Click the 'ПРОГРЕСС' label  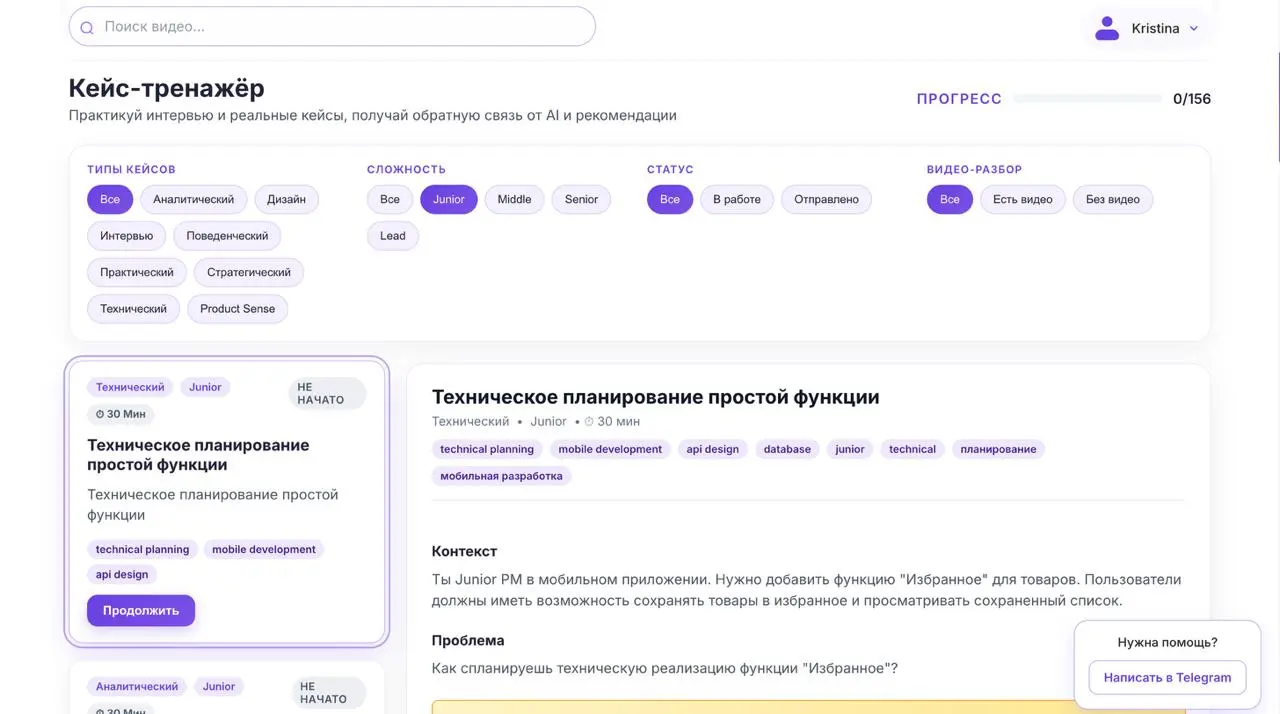(x=959, y=99)
